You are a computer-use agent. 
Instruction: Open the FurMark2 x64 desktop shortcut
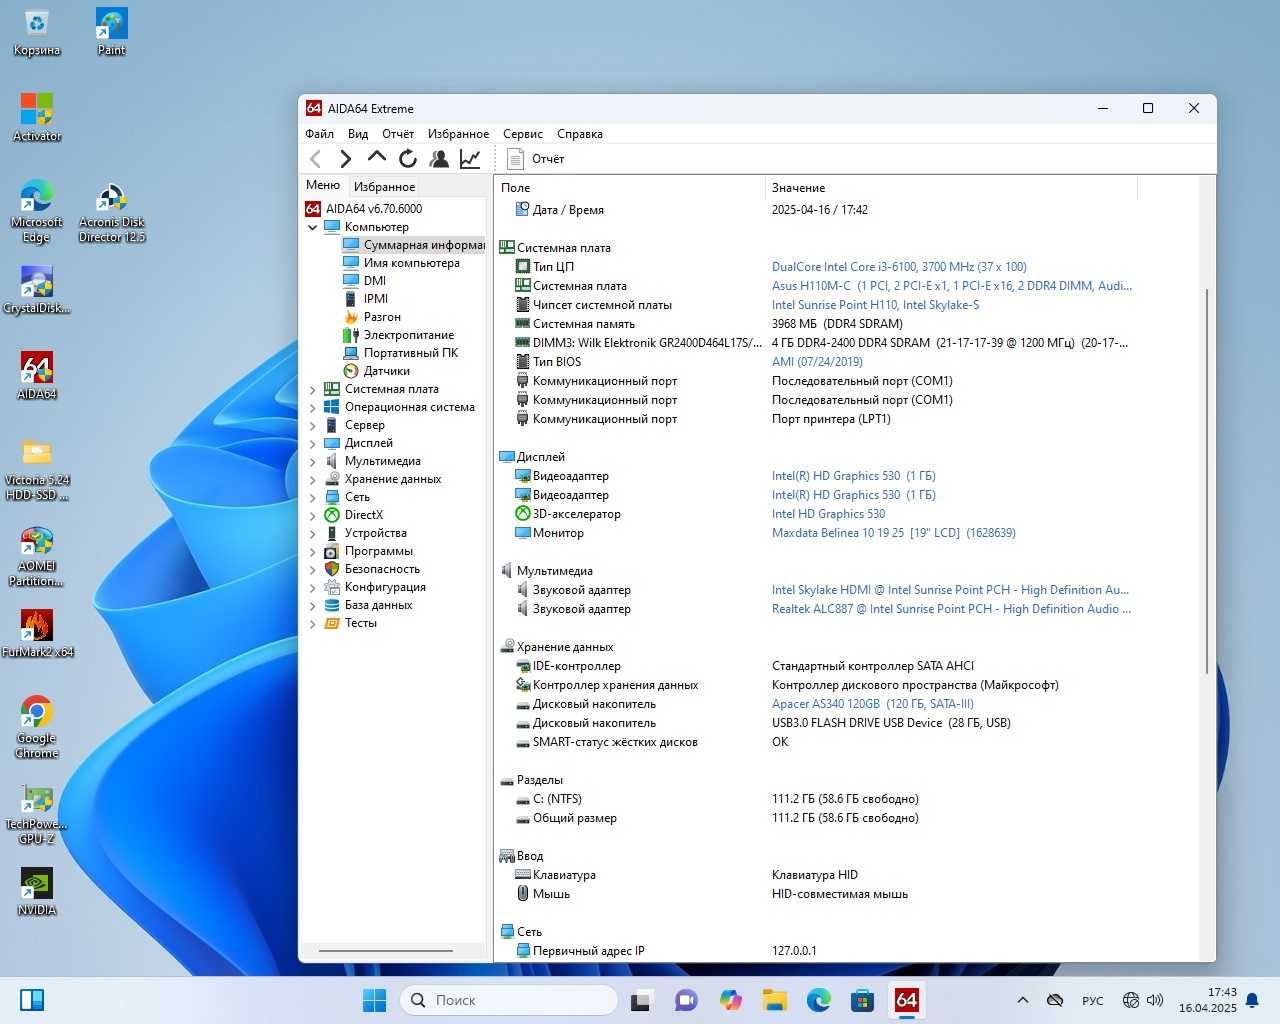(37, 634)
